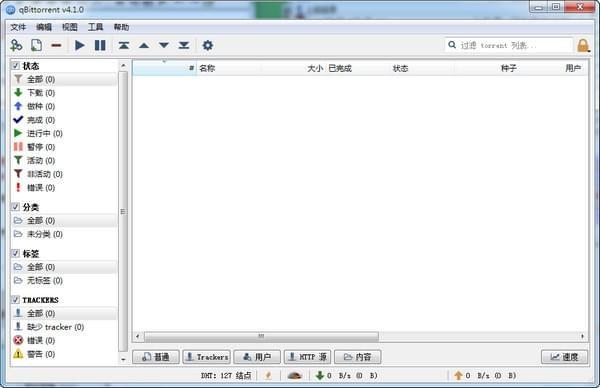This screenshot has width=600, height=388.
Task: Click the horizontal scrollbar right arrow
Action: [x=582, y=336]
